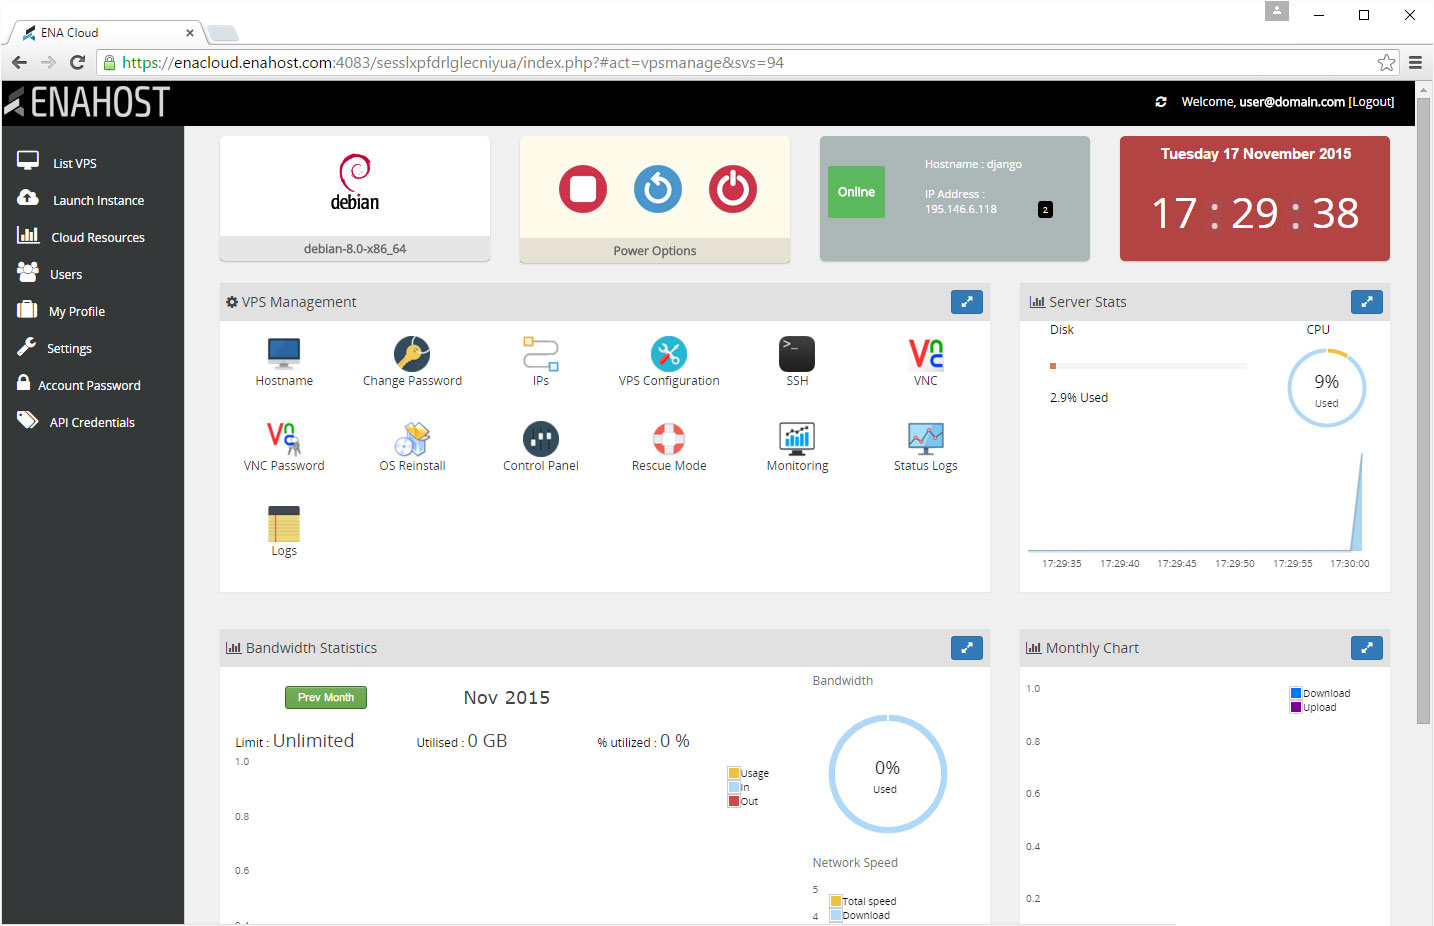Screen dimensions: 1434x926
Task: Click the IP count badge showing 2
Action: point(1045,209)
